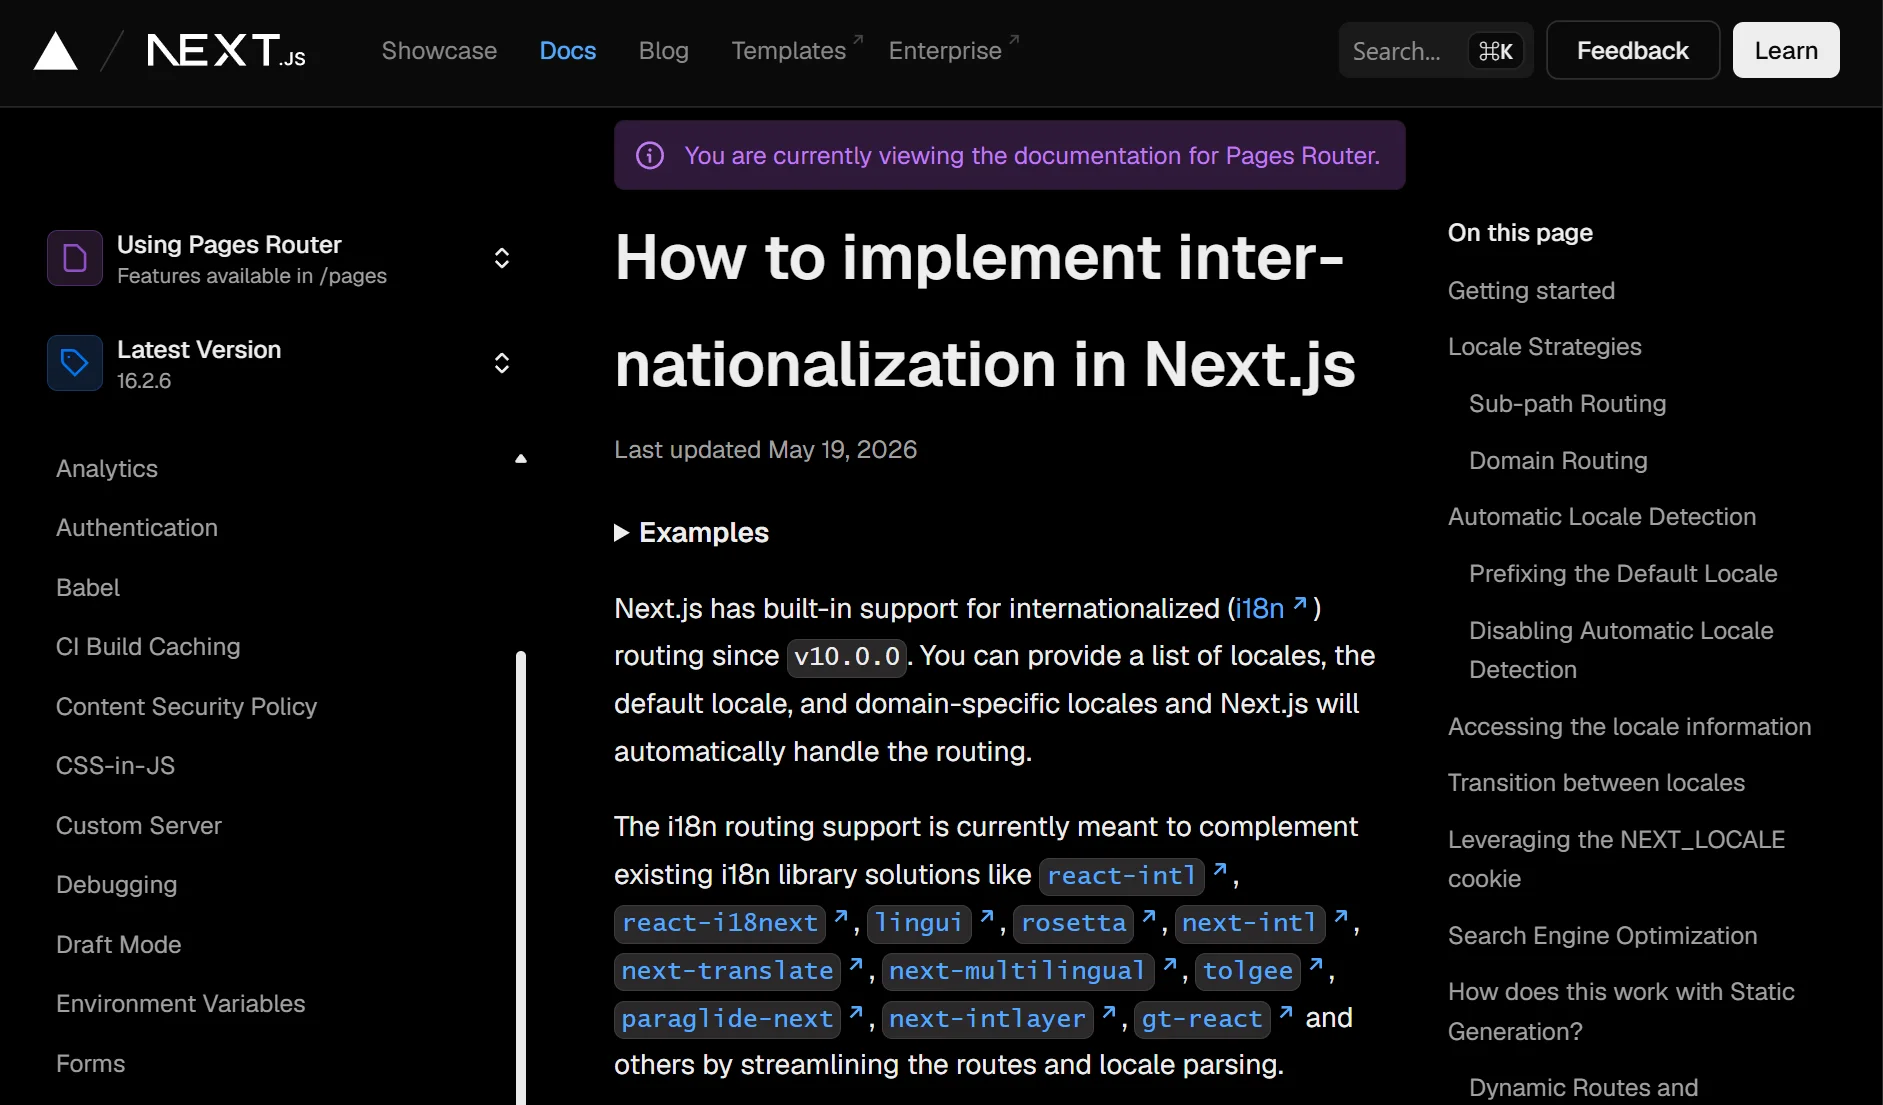This screenshot has width=1883, height=1105.
Task: Jump to Disabling Automatic Locale Detection
Action: [x=1621, y=650]
